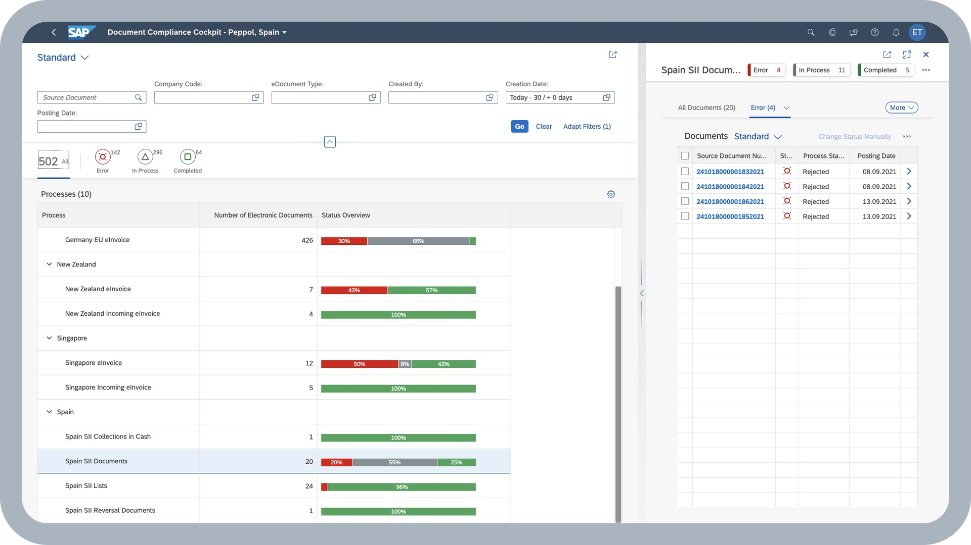Filter by Error status icon
Viewport: 971px width, 545px height.
point(103,157)
